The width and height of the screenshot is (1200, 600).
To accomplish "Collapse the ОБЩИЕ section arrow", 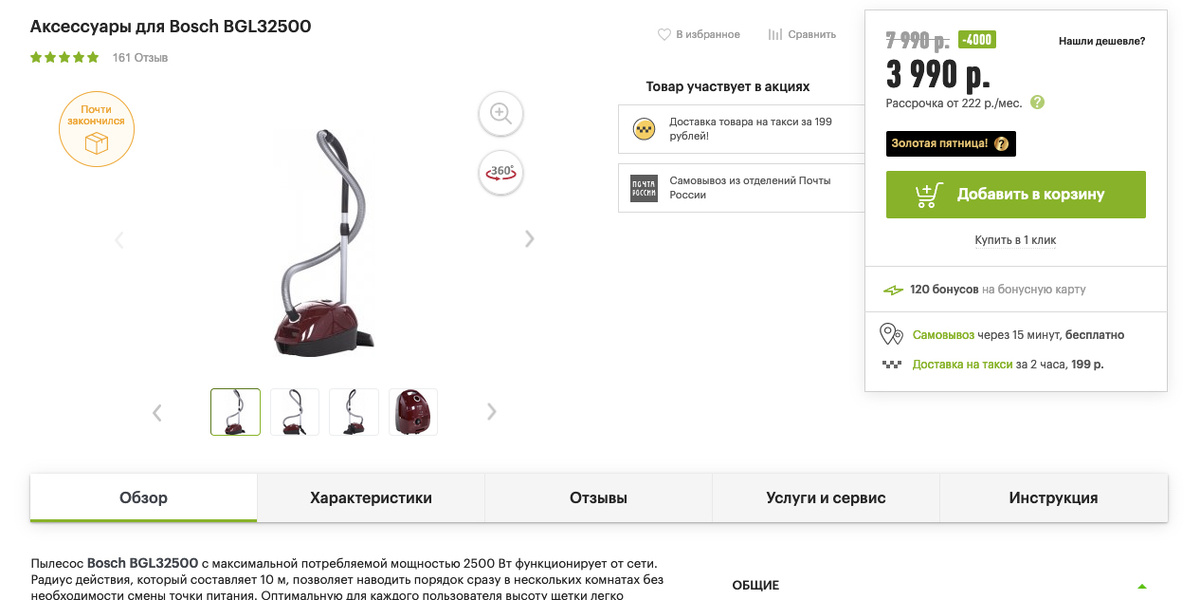I will click(1142, 586).
